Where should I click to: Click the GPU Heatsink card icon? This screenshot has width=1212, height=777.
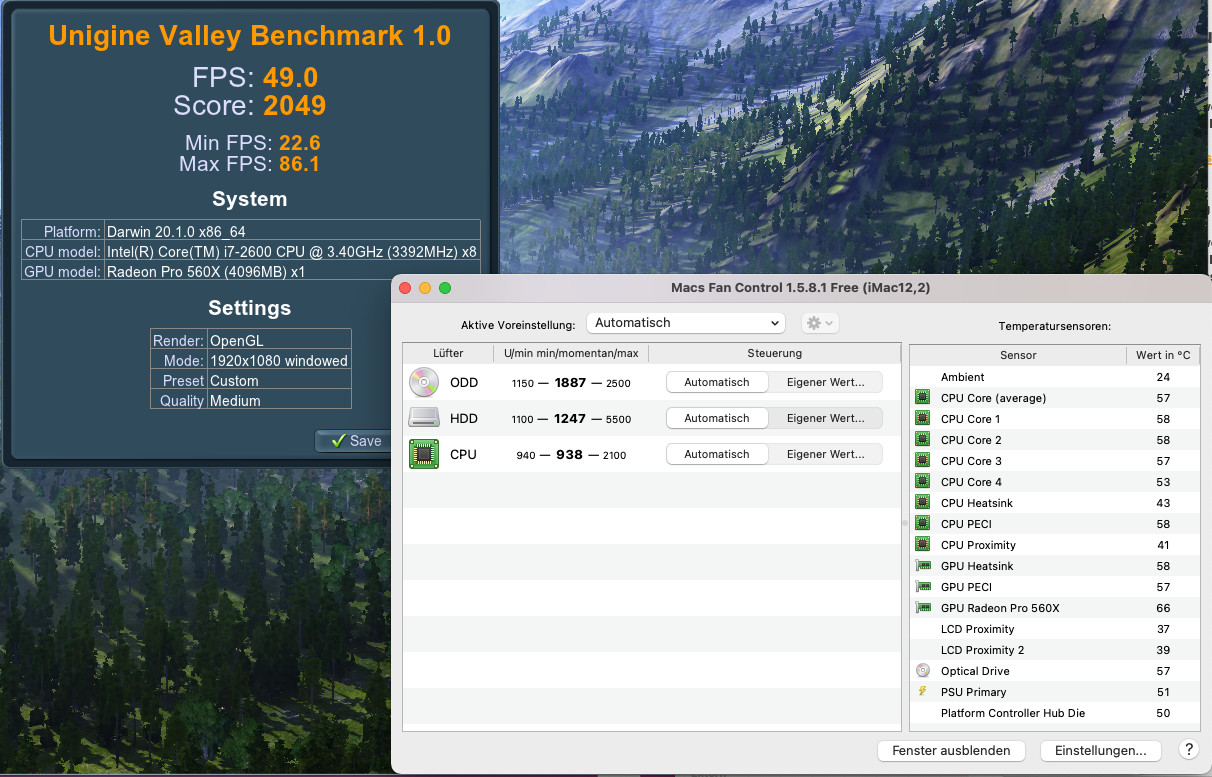click(x=922, y=566)
